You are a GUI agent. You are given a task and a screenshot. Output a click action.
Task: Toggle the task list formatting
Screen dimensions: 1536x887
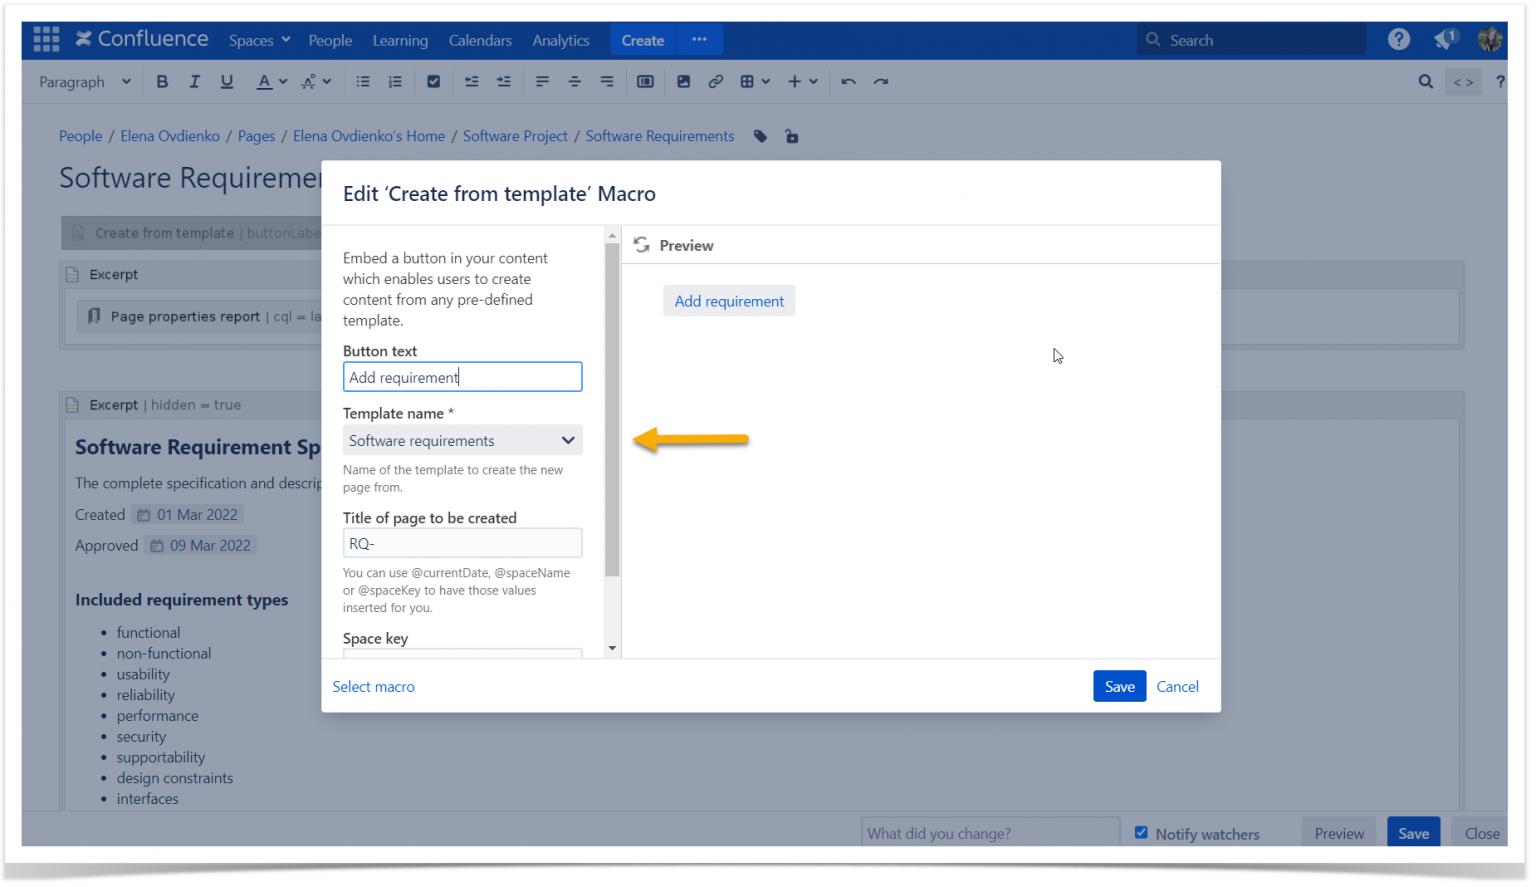coord(433,81)
